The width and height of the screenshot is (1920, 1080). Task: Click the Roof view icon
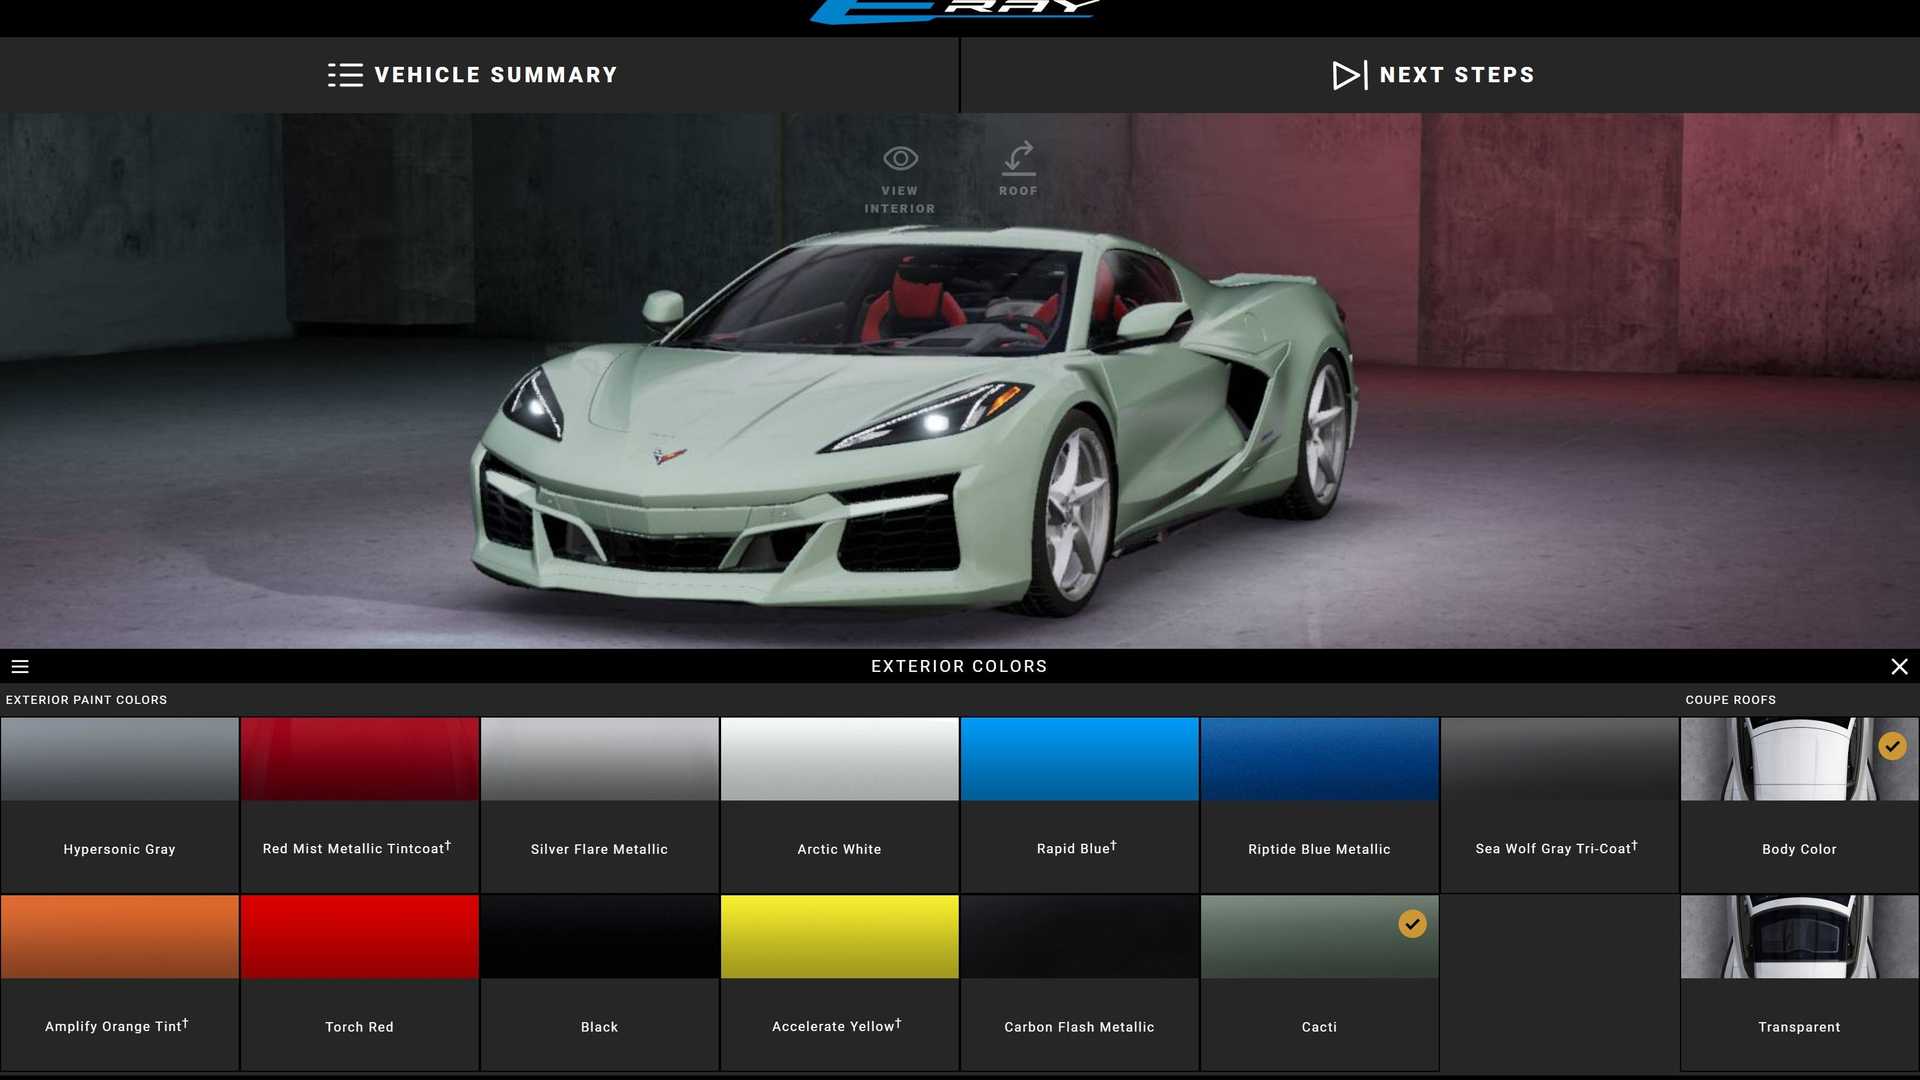(x=1019, y=158)
